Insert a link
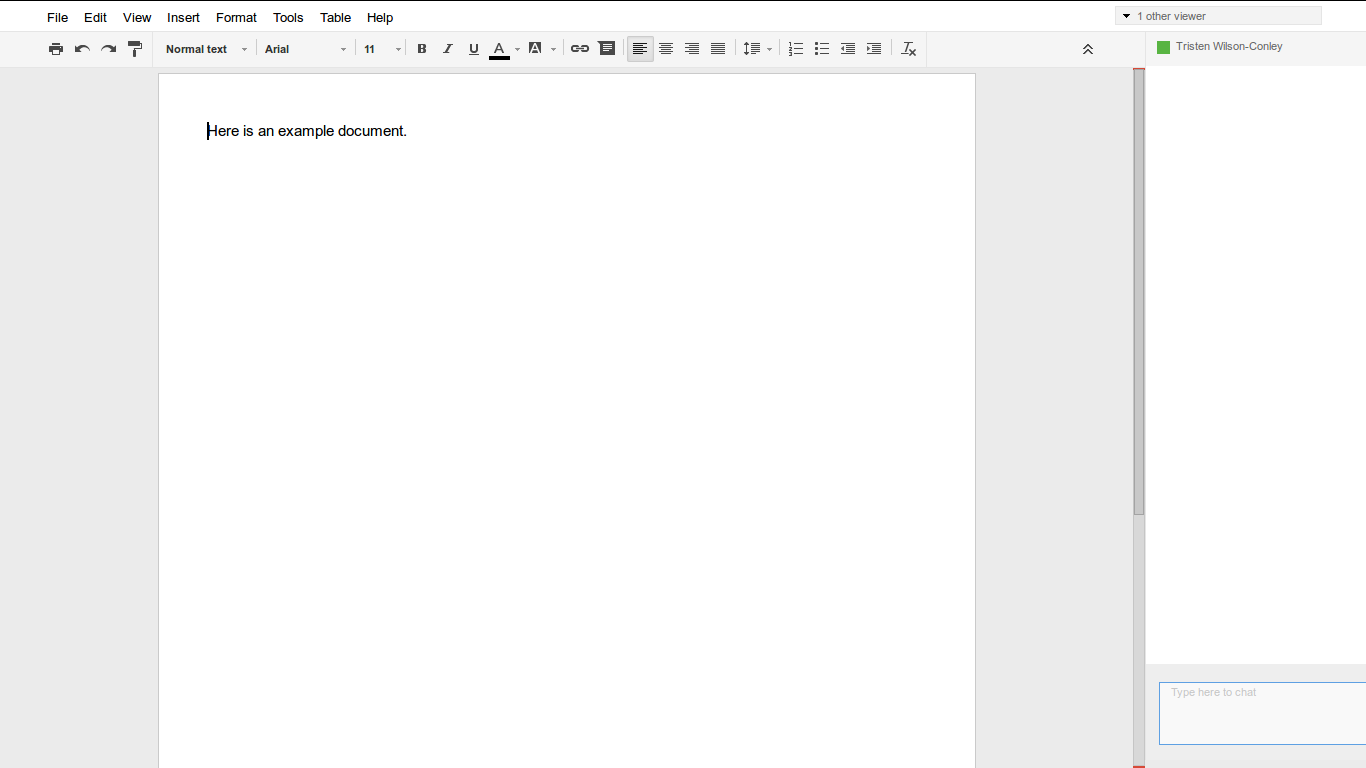Viewport: 1366px width, 768px height. (x=580, y=48)
